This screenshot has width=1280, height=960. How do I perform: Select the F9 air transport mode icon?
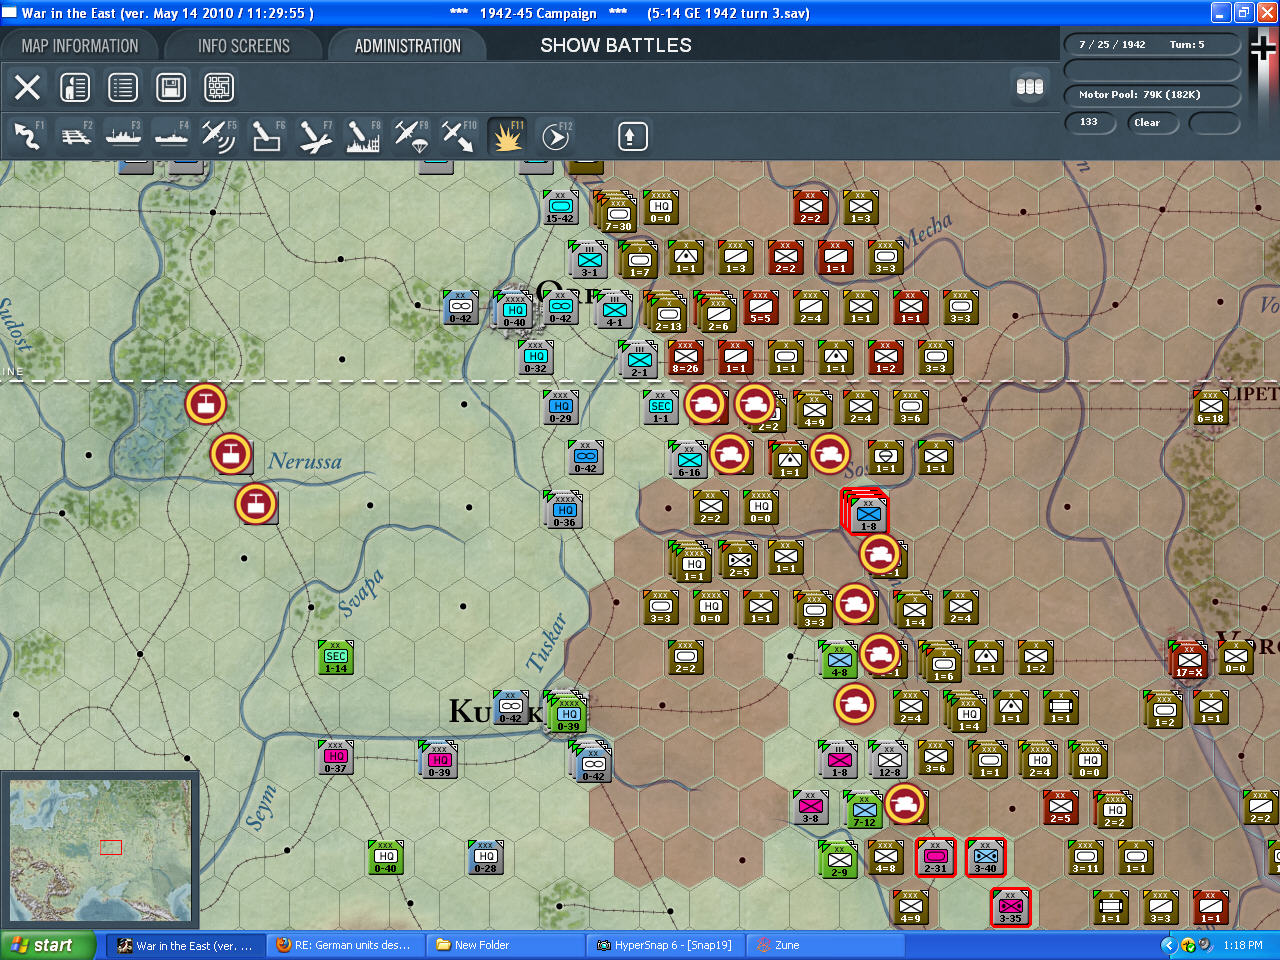[411, 136]
